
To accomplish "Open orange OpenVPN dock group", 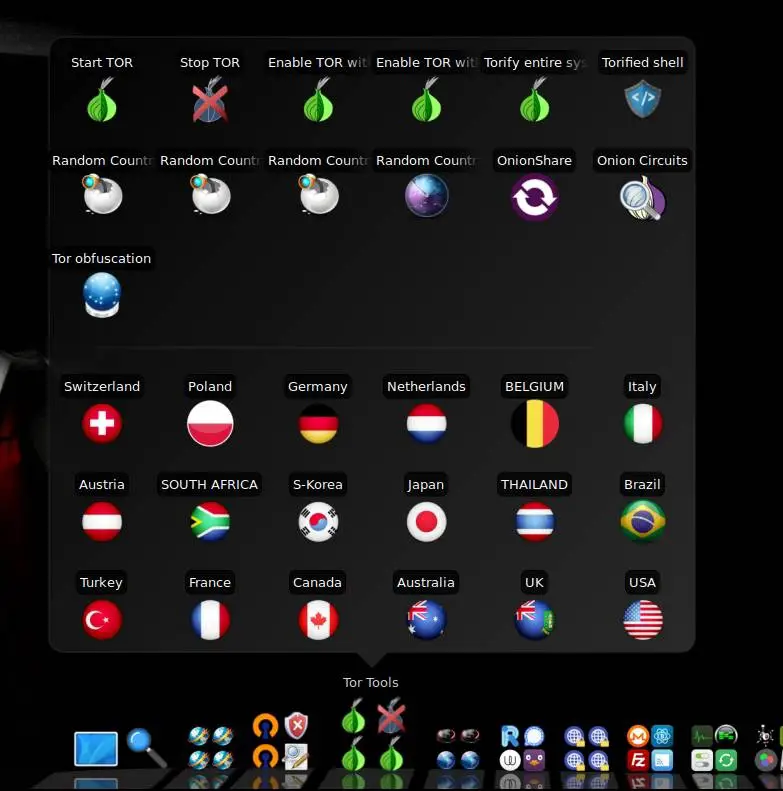I will pos(280,741).
